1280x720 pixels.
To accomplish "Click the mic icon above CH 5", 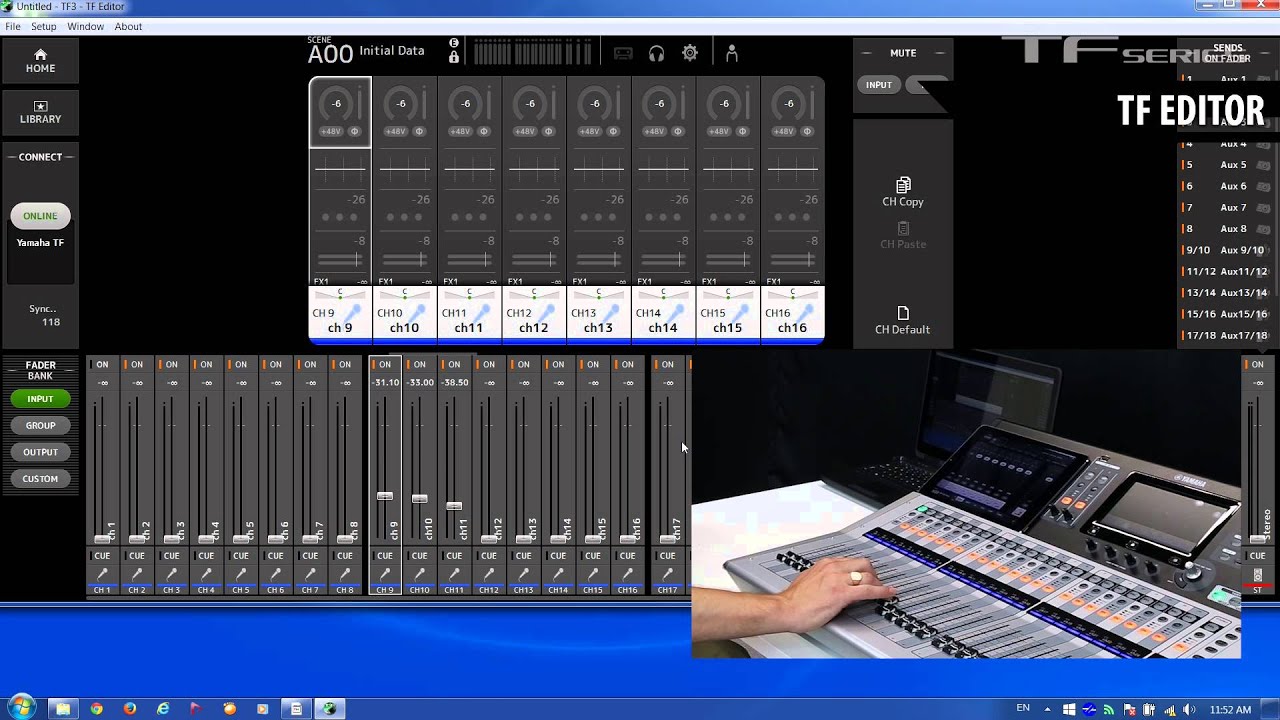I will coord(241,574).
